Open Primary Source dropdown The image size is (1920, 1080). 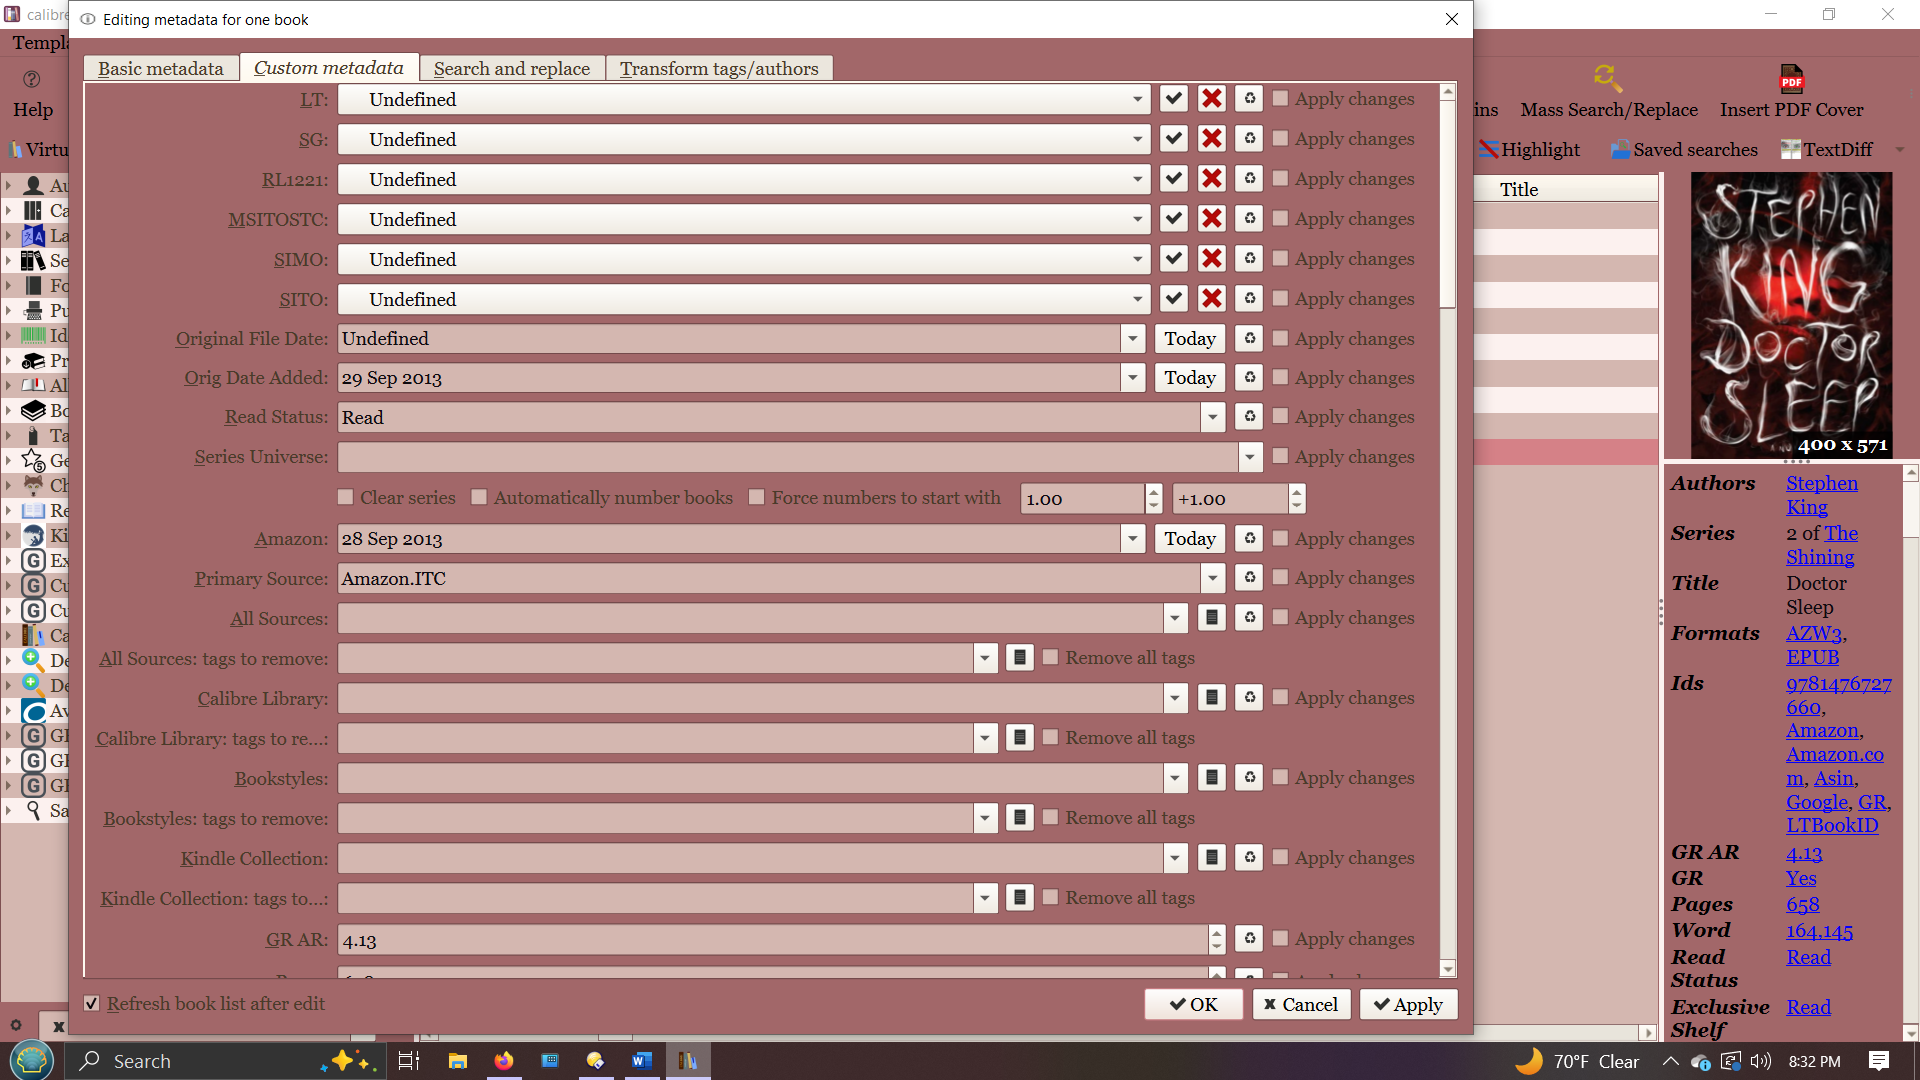[x=1212, y=578]
